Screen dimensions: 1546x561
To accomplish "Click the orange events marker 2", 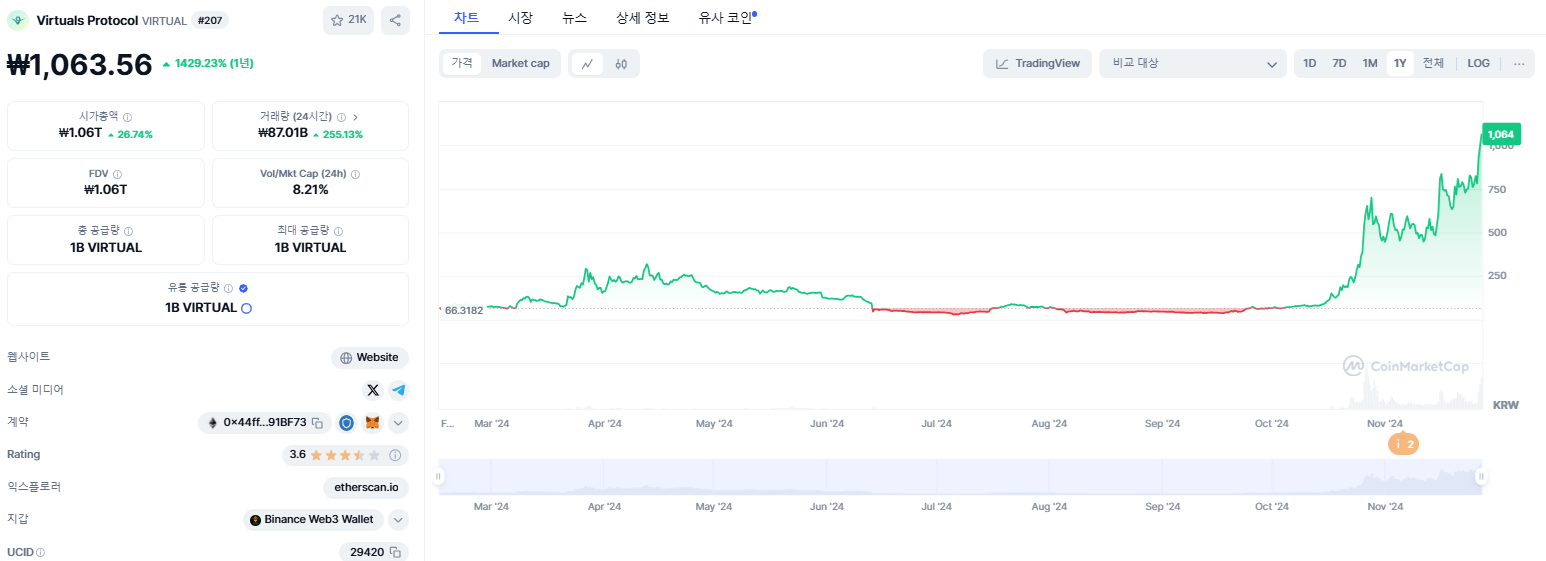I will [x=1403, y=444].
